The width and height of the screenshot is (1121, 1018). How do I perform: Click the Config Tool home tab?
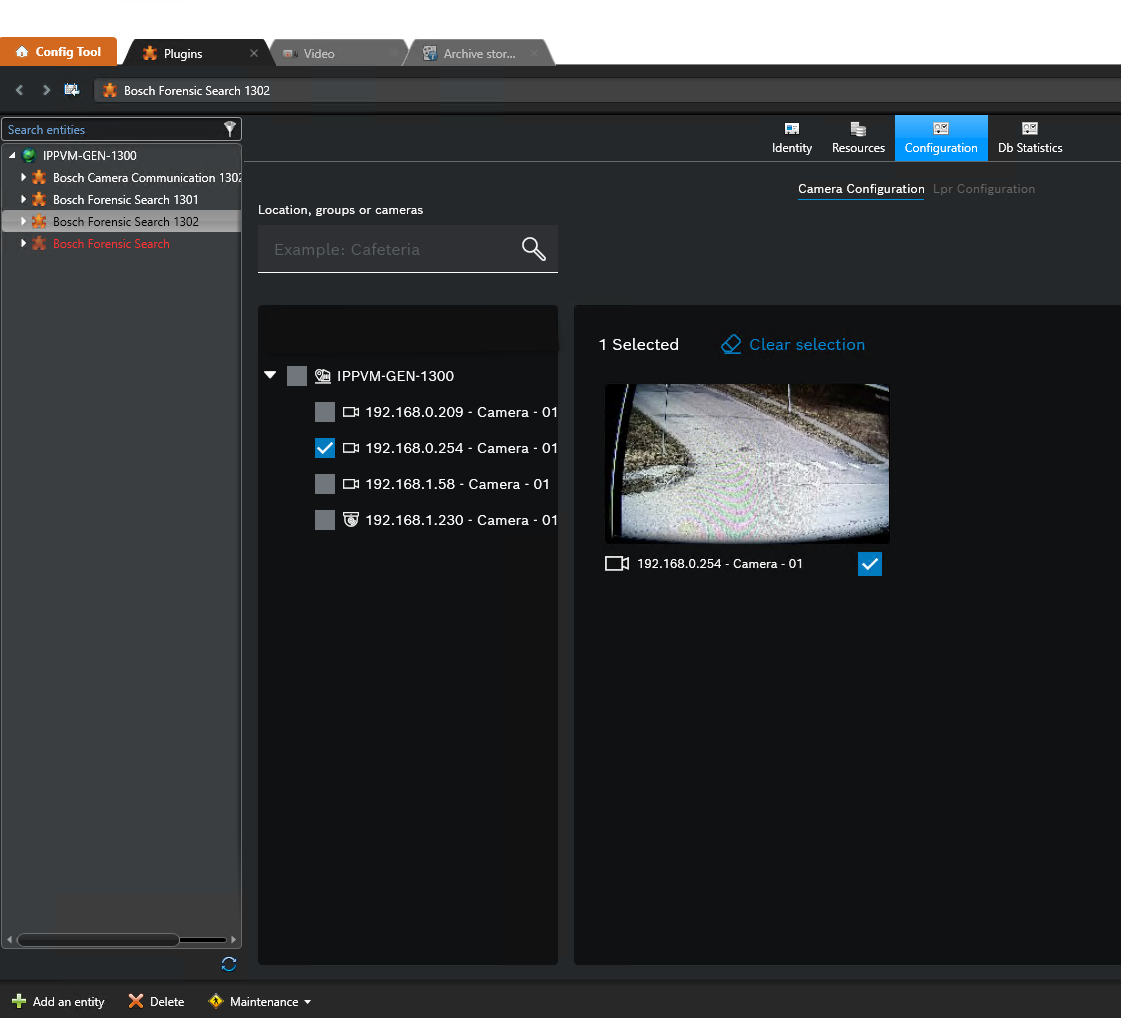(59, 52)
